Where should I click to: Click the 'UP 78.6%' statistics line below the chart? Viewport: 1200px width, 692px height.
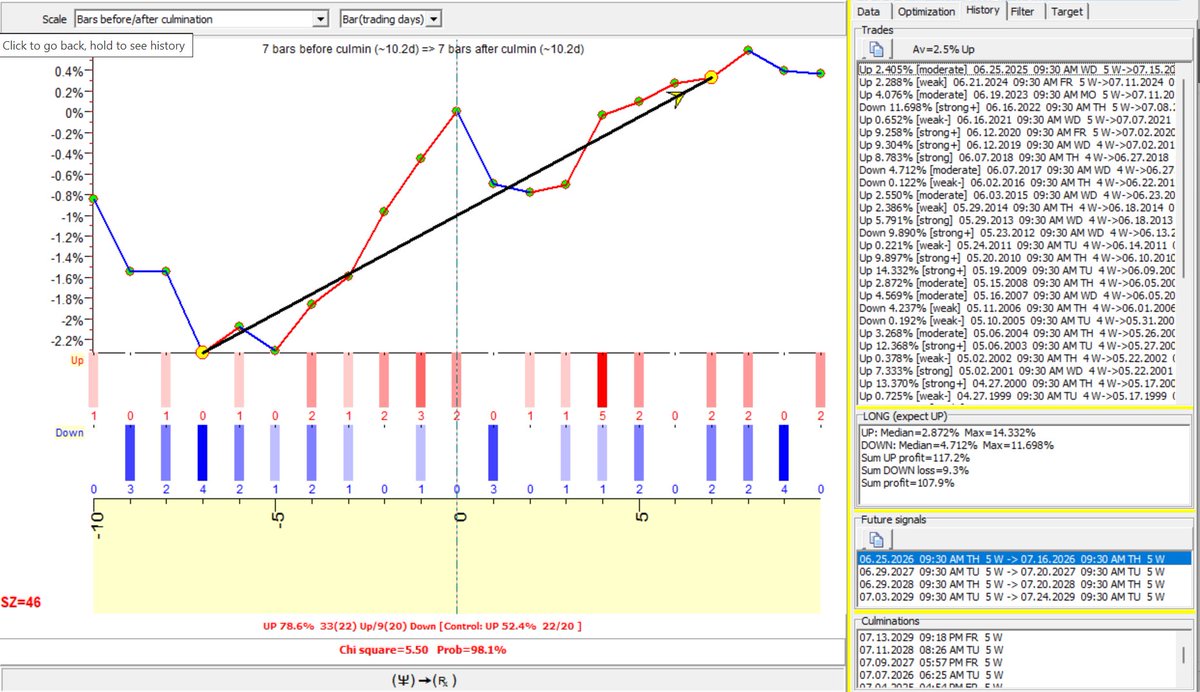point(423,625)
